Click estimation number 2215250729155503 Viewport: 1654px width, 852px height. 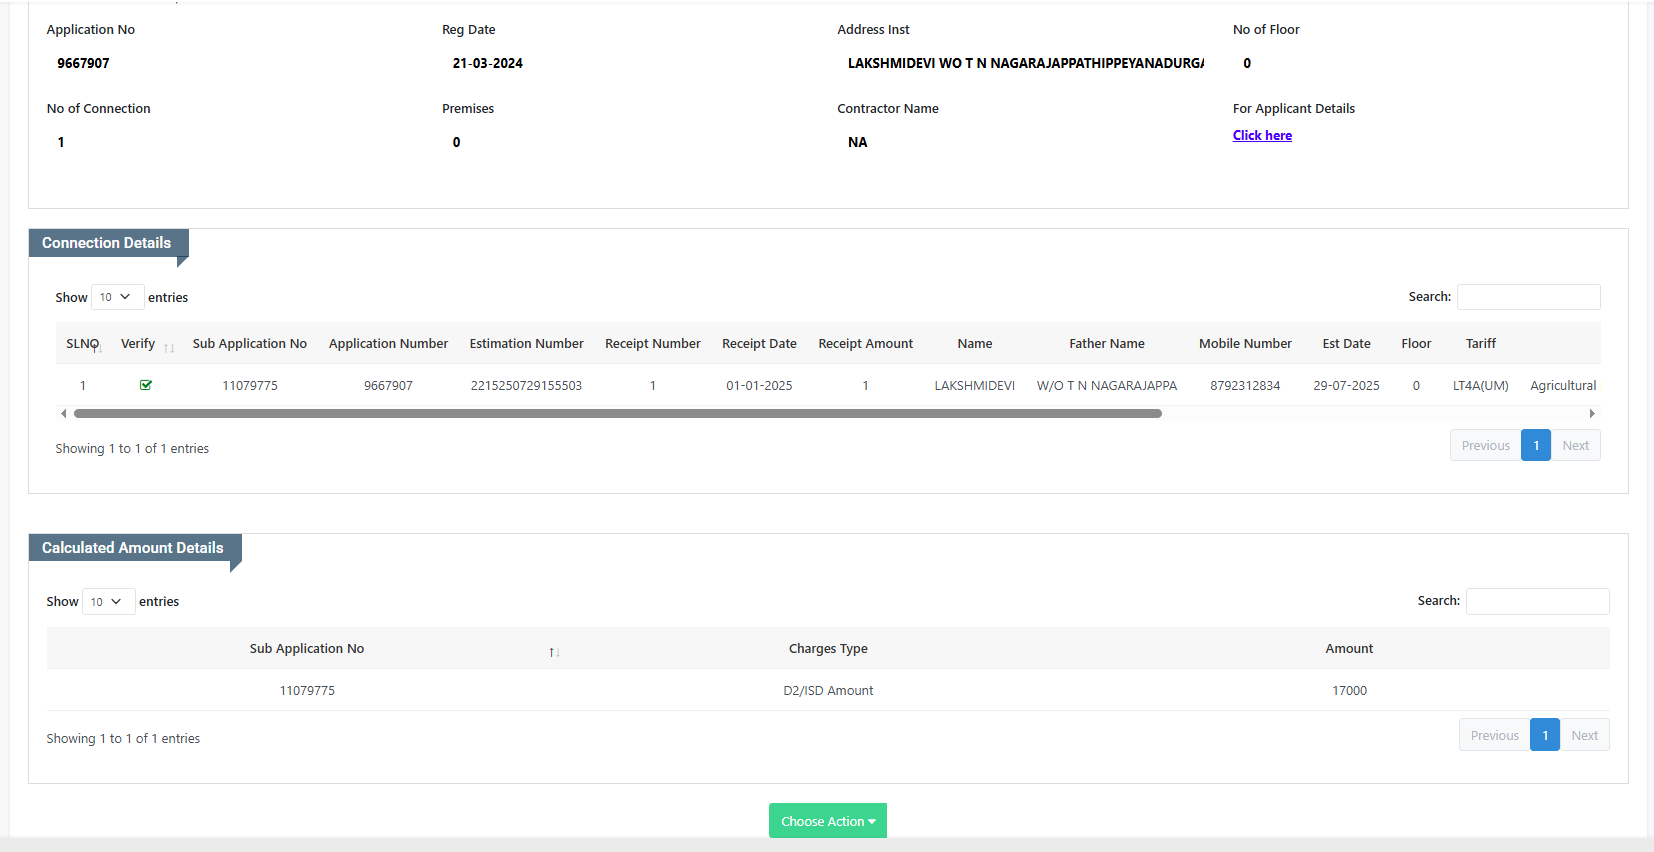(526, 385)
